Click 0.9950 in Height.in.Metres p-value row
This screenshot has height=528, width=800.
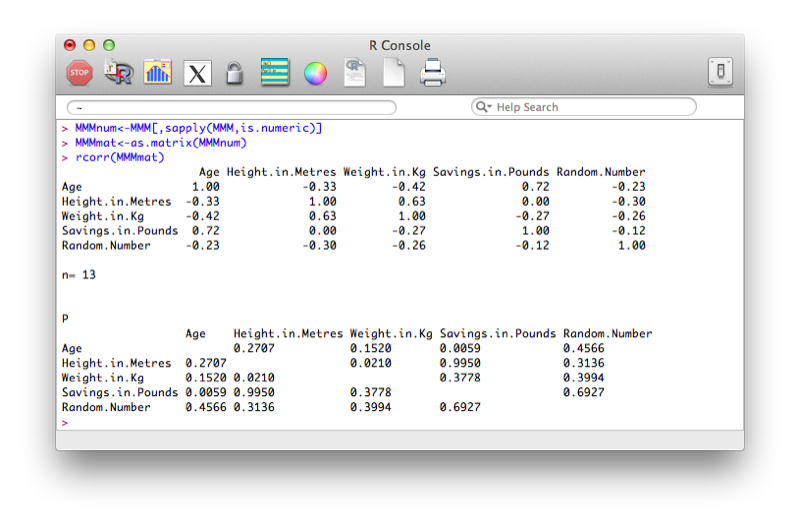pyautogui.click(x=460, y=363)
